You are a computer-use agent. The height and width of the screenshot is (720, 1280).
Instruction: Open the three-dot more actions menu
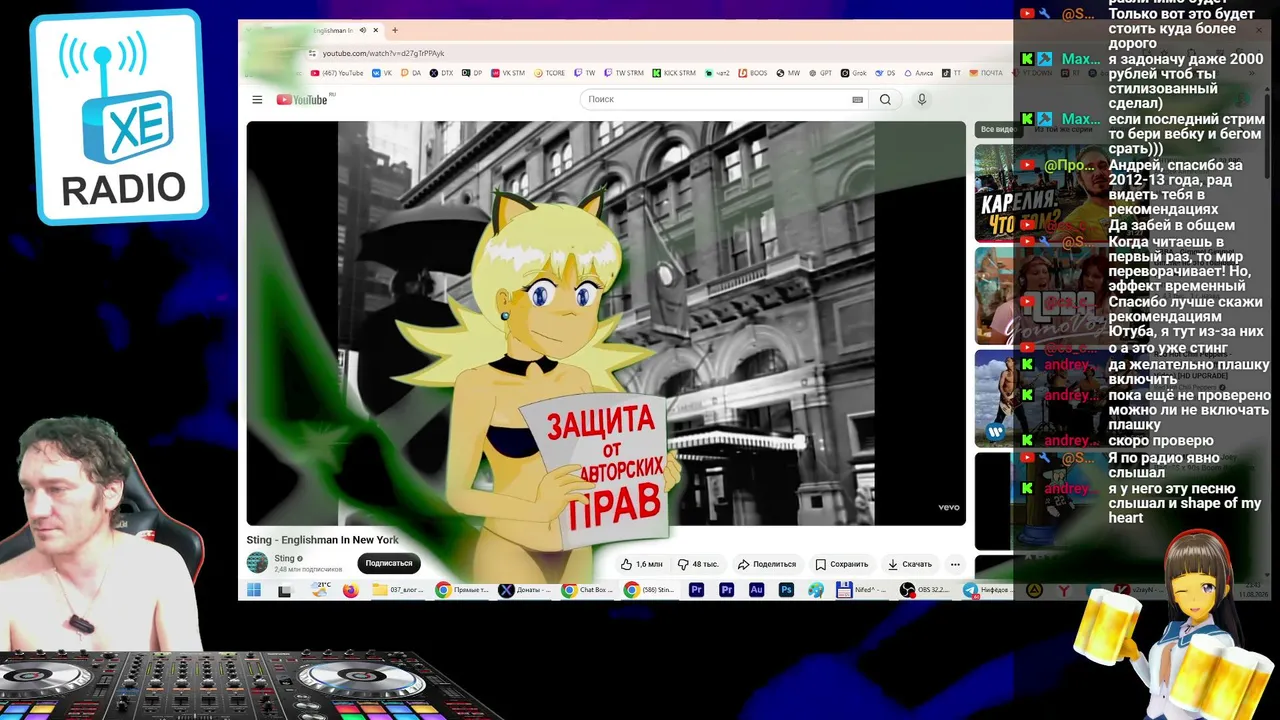point(955,564)
